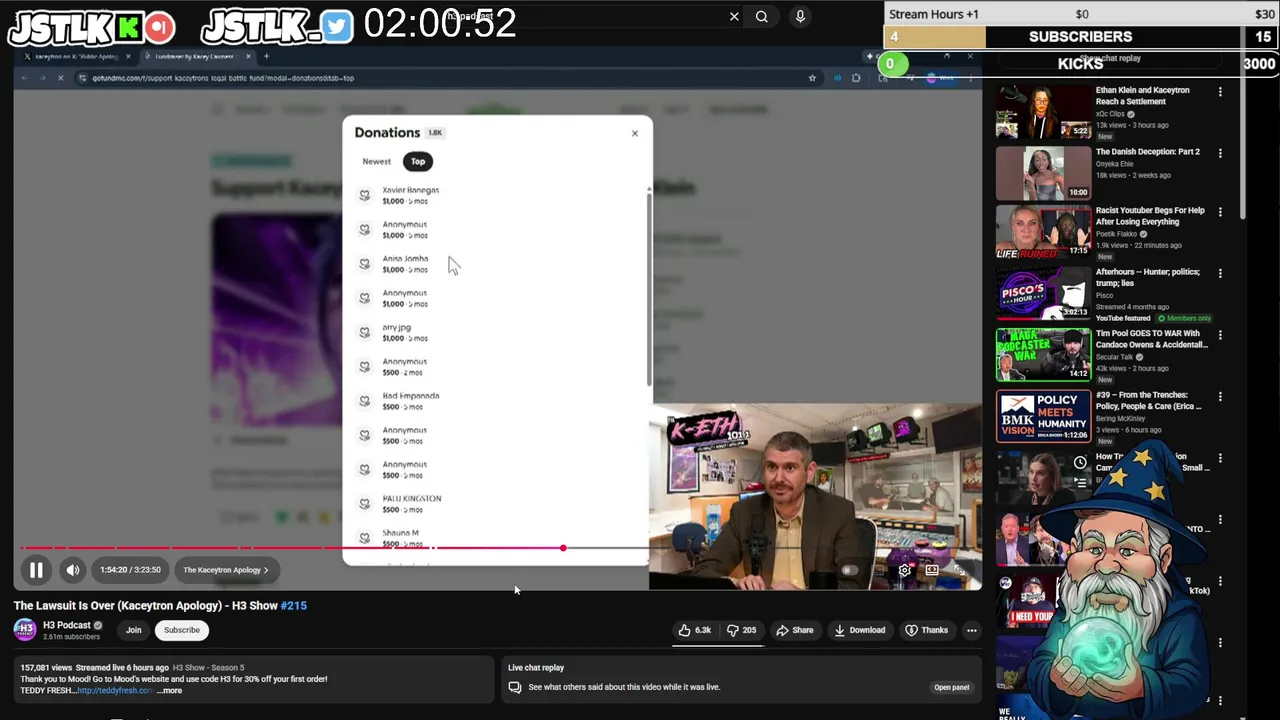Switch to Newest donations tab
The width and height of the screenshot is (1280, 720).
coord(377,161)
